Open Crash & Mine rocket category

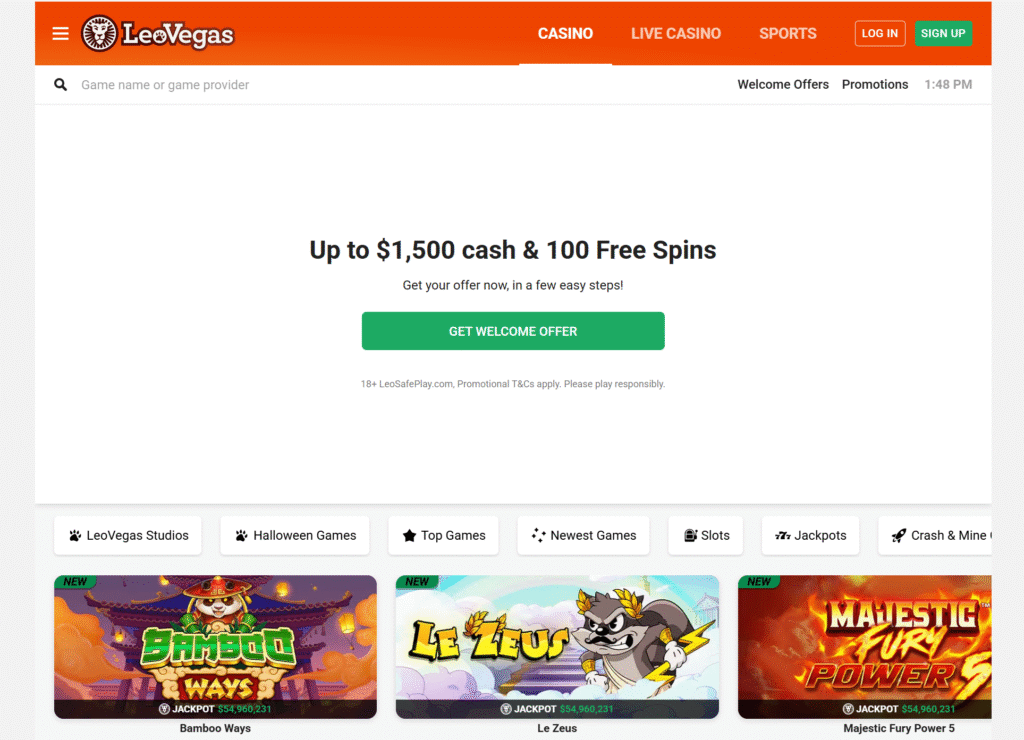(x=935, y=536)
